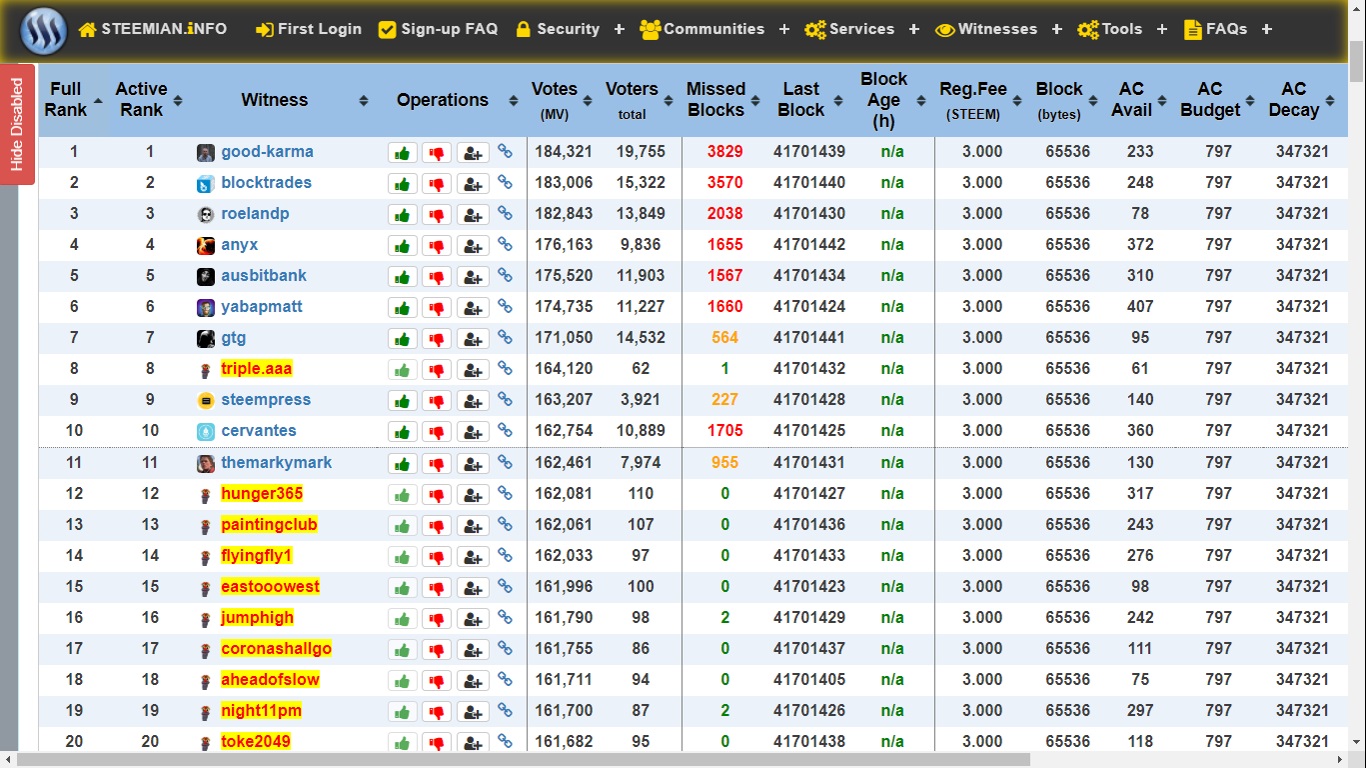Downvote the blocktrades witness
This screenshot has height=768, width=1366.
(437, 184)
